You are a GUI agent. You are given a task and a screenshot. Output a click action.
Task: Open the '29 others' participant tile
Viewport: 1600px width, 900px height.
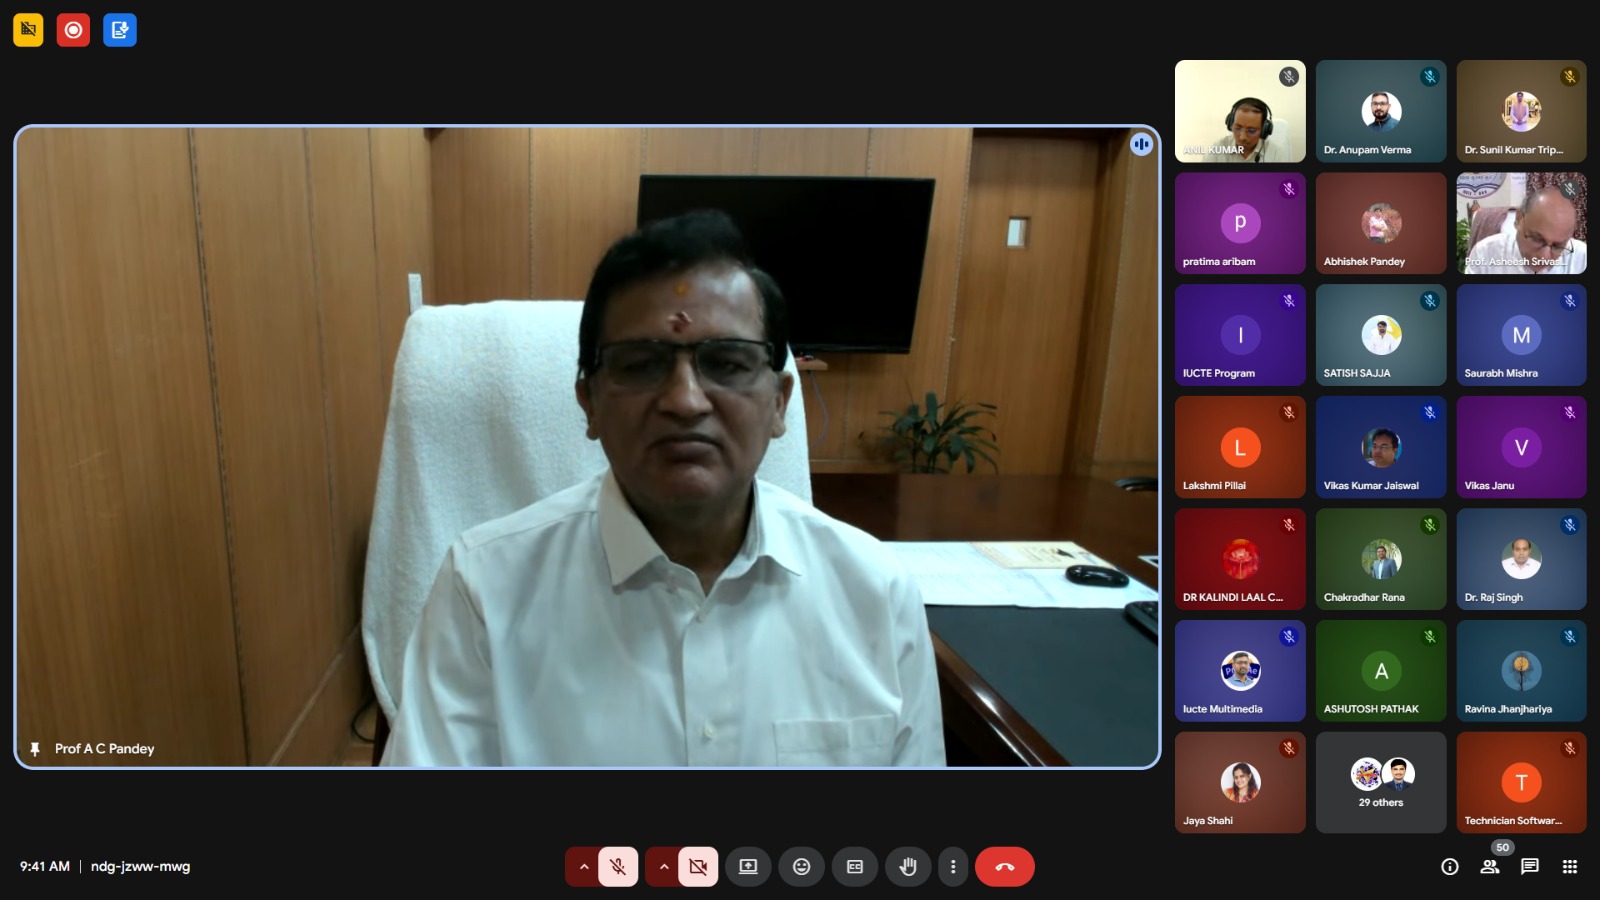[x=1380, y=782]
